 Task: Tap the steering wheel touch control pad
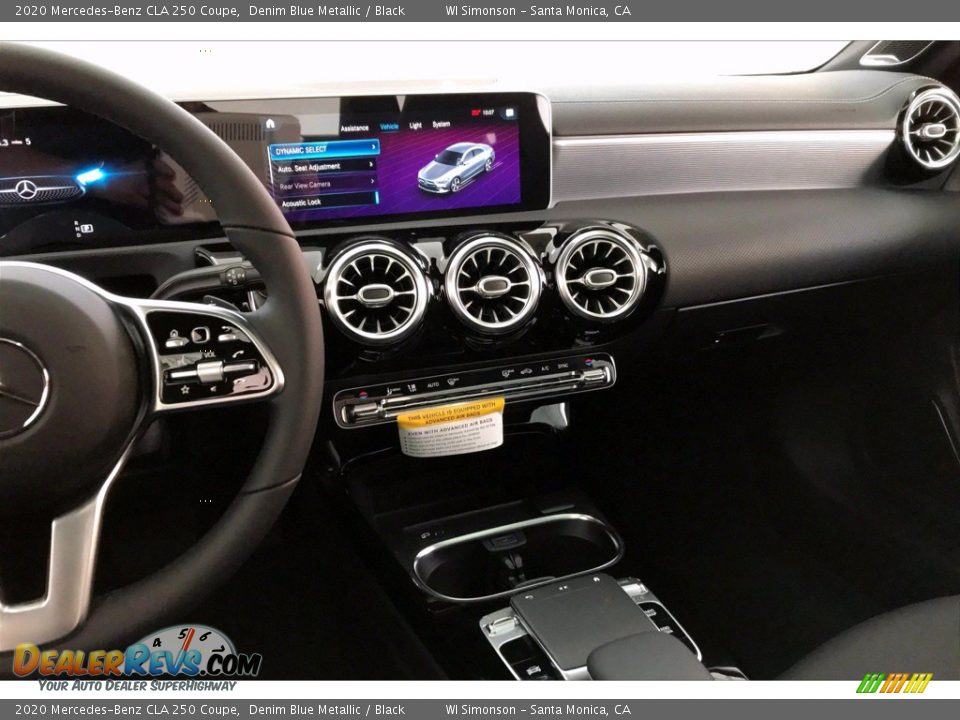(201, 335)
